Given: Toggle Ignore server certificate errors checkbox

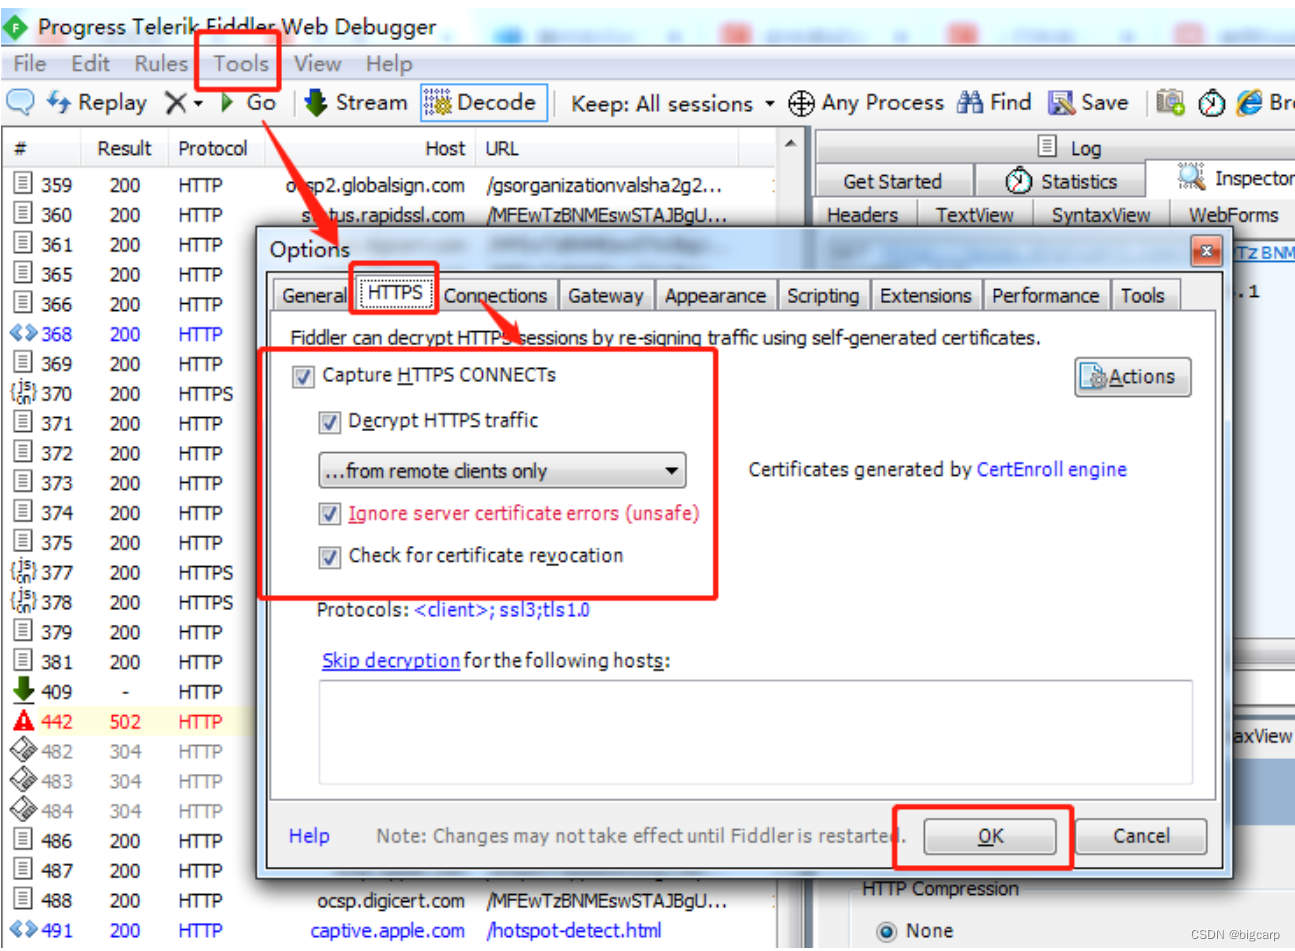Looking at the screenshot, I should coord(329,514).
